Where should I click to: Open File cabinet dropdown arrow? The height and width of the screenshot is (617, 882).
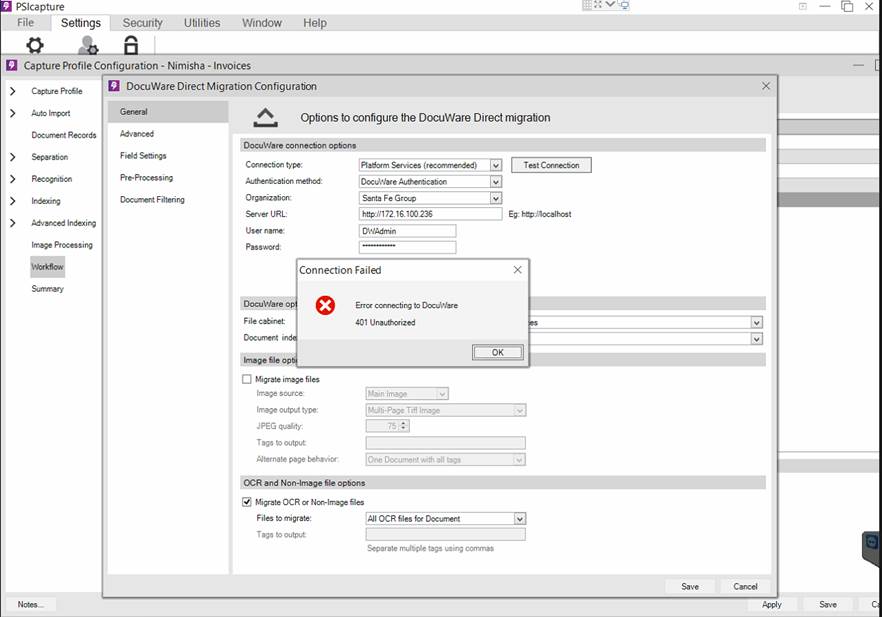(756, 322)
